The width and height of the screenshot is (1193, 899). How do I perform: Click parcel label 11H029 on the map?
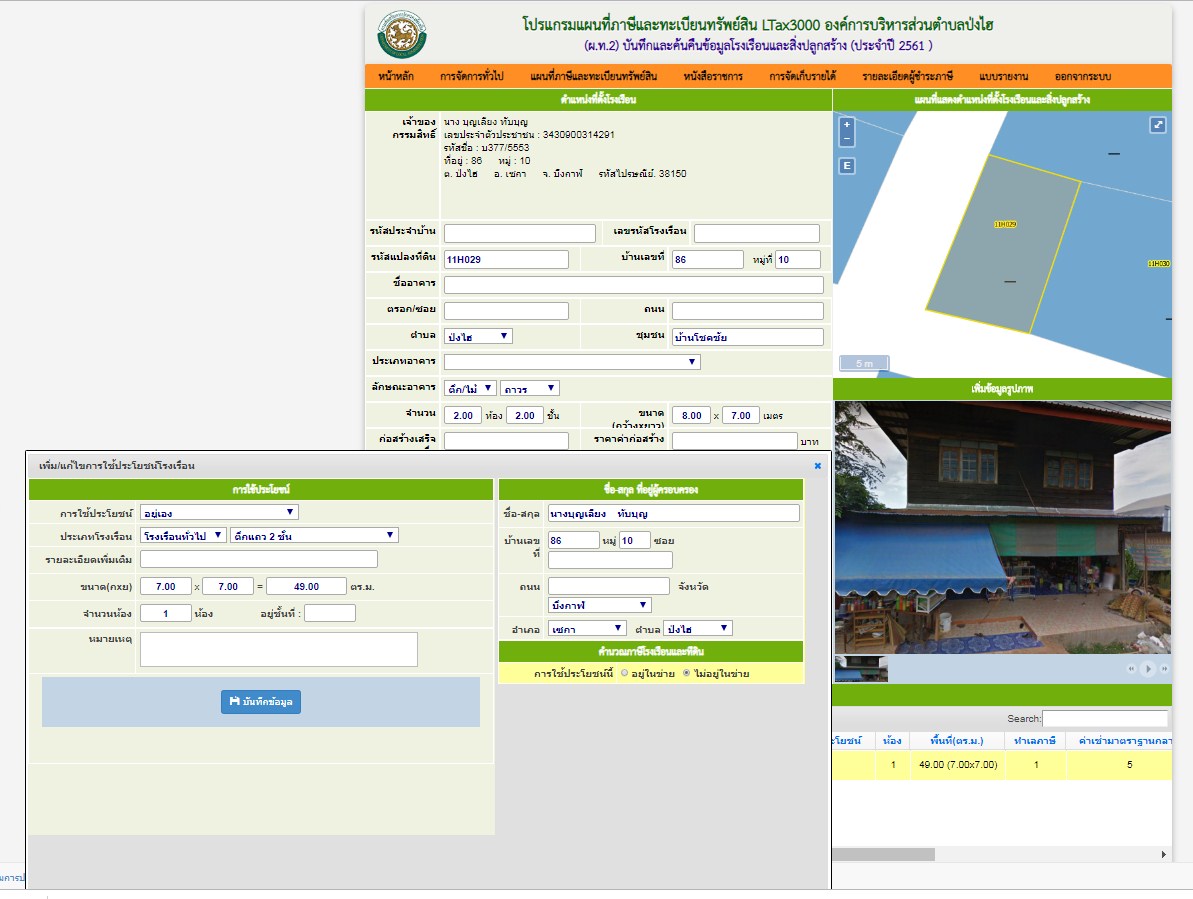pos(1005,224)
